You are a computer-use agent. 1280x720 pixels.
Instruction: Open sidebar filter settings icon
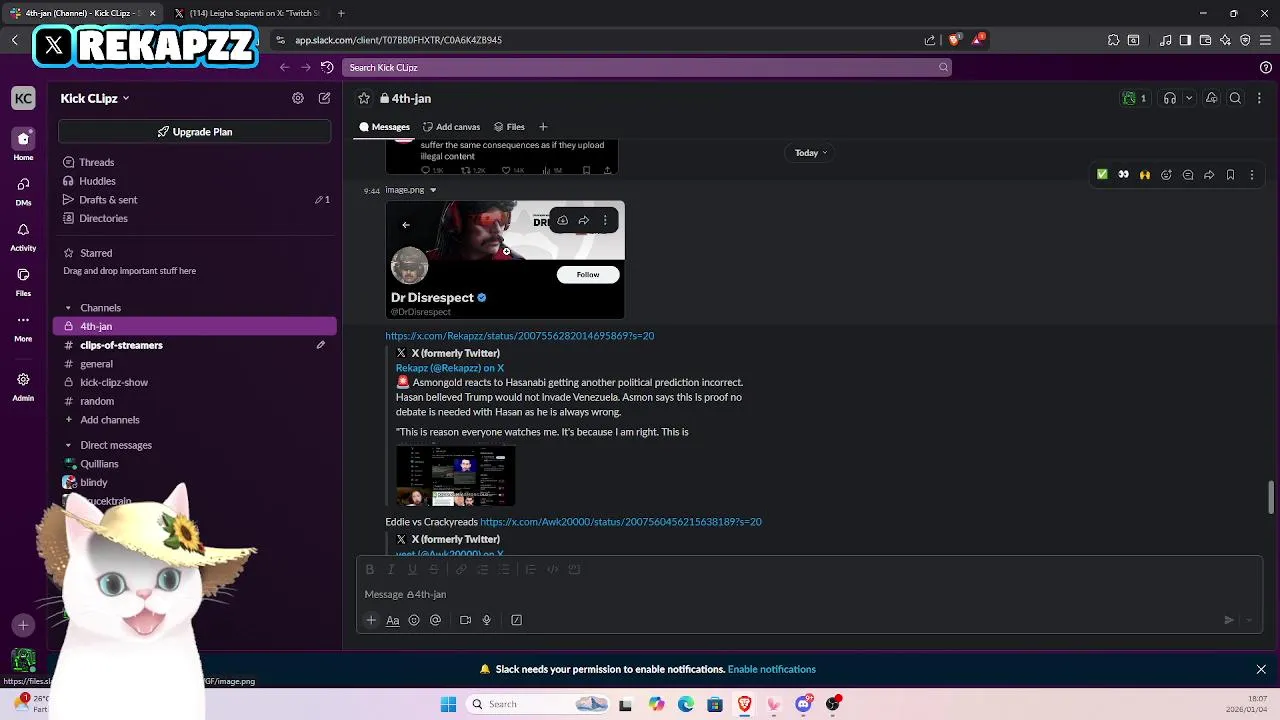coord(298,98)
